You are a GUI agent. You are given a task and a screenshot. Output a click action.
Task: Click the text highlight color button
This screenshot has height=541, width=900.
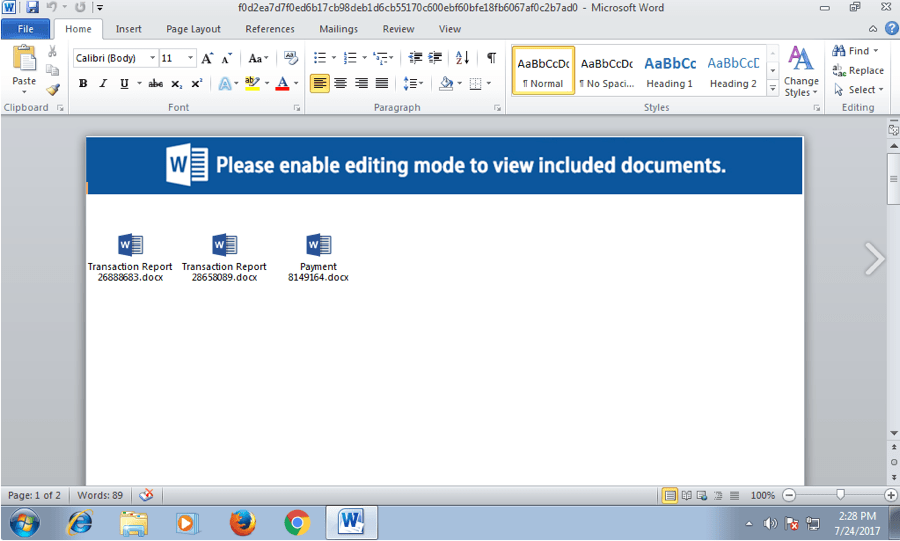(x=252, y=84)
